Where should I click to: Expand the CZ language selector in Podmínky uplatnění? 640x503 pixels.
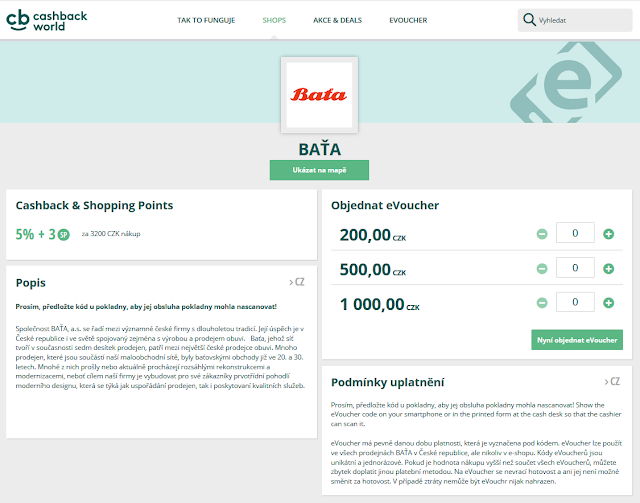pos(612,382)
